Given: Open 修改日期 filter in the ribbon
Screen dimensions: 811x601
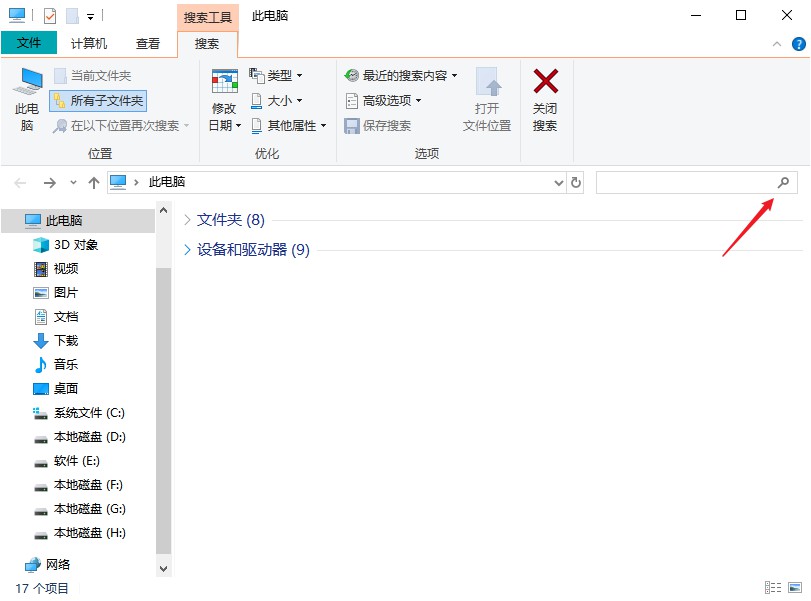Looking at the screenshot, I should click(x=222, y=95).
